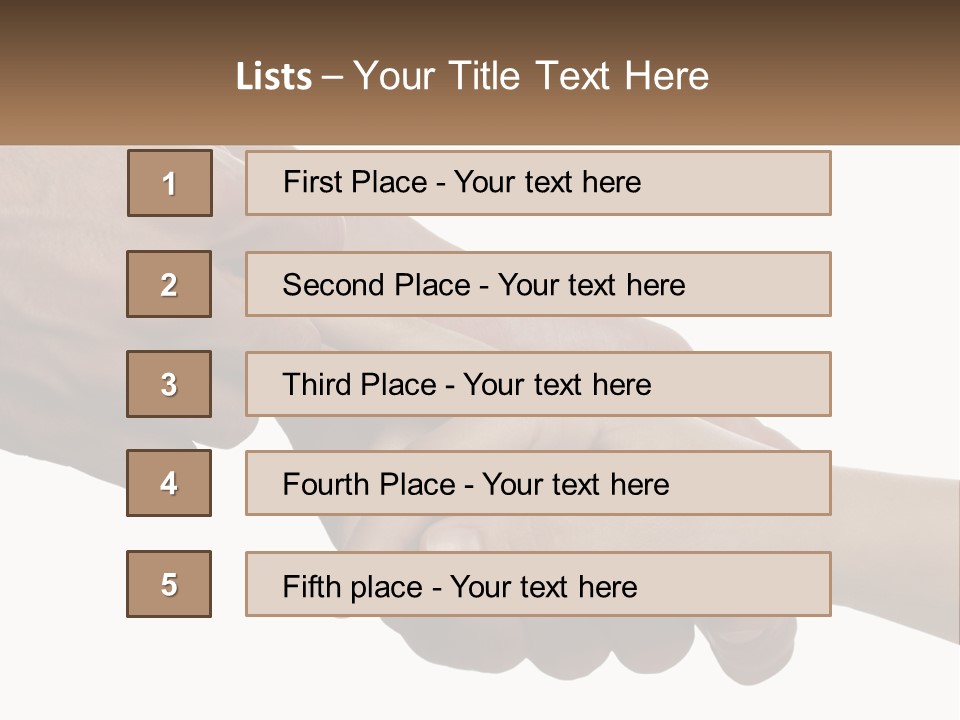Click the number 1 box
This screenshot has width=960, height=720.
click(x=169, y=183)
